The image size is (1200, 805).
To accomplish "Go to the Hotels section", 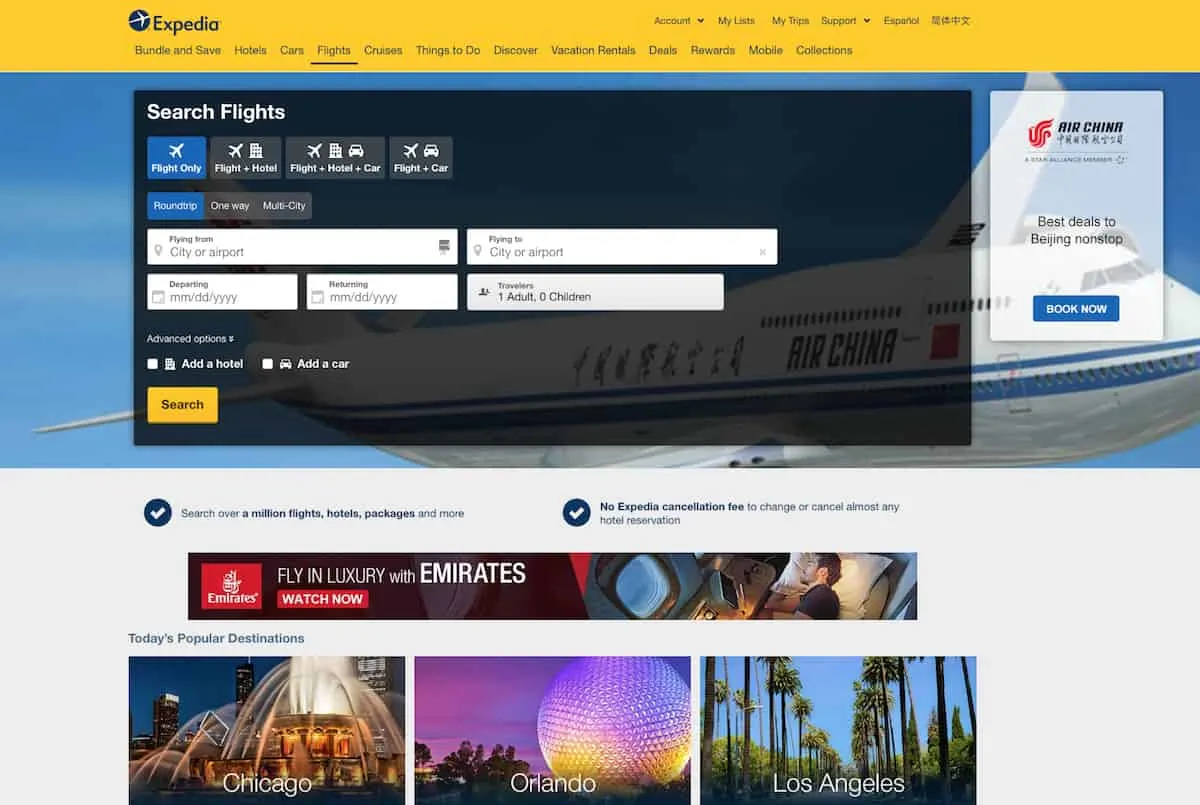I will tap(250, 50).
